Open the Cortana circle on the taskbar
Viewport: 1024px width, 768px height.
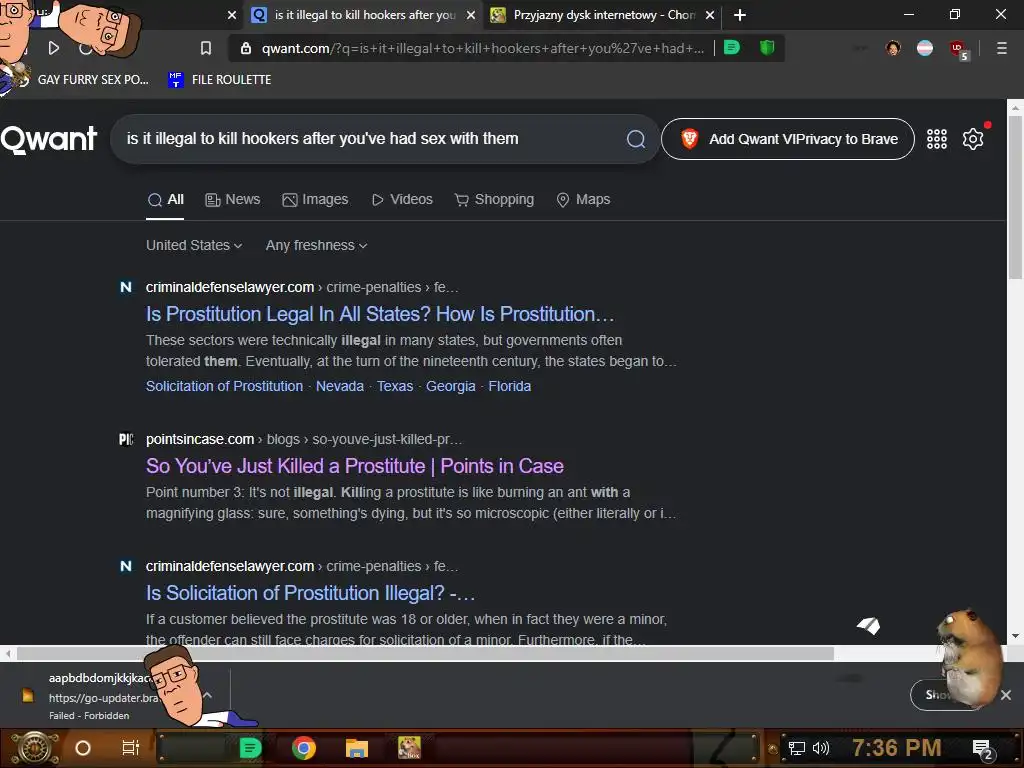(82, 748)
